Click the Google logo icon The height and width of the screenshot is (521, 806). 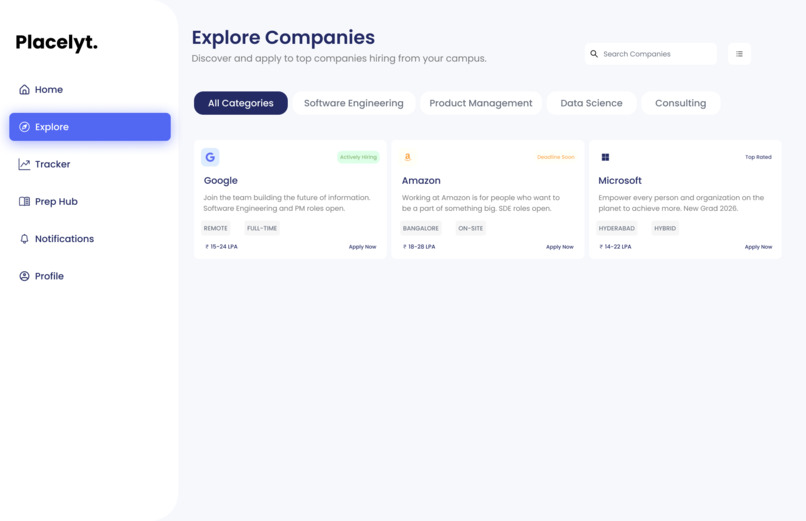210,157
